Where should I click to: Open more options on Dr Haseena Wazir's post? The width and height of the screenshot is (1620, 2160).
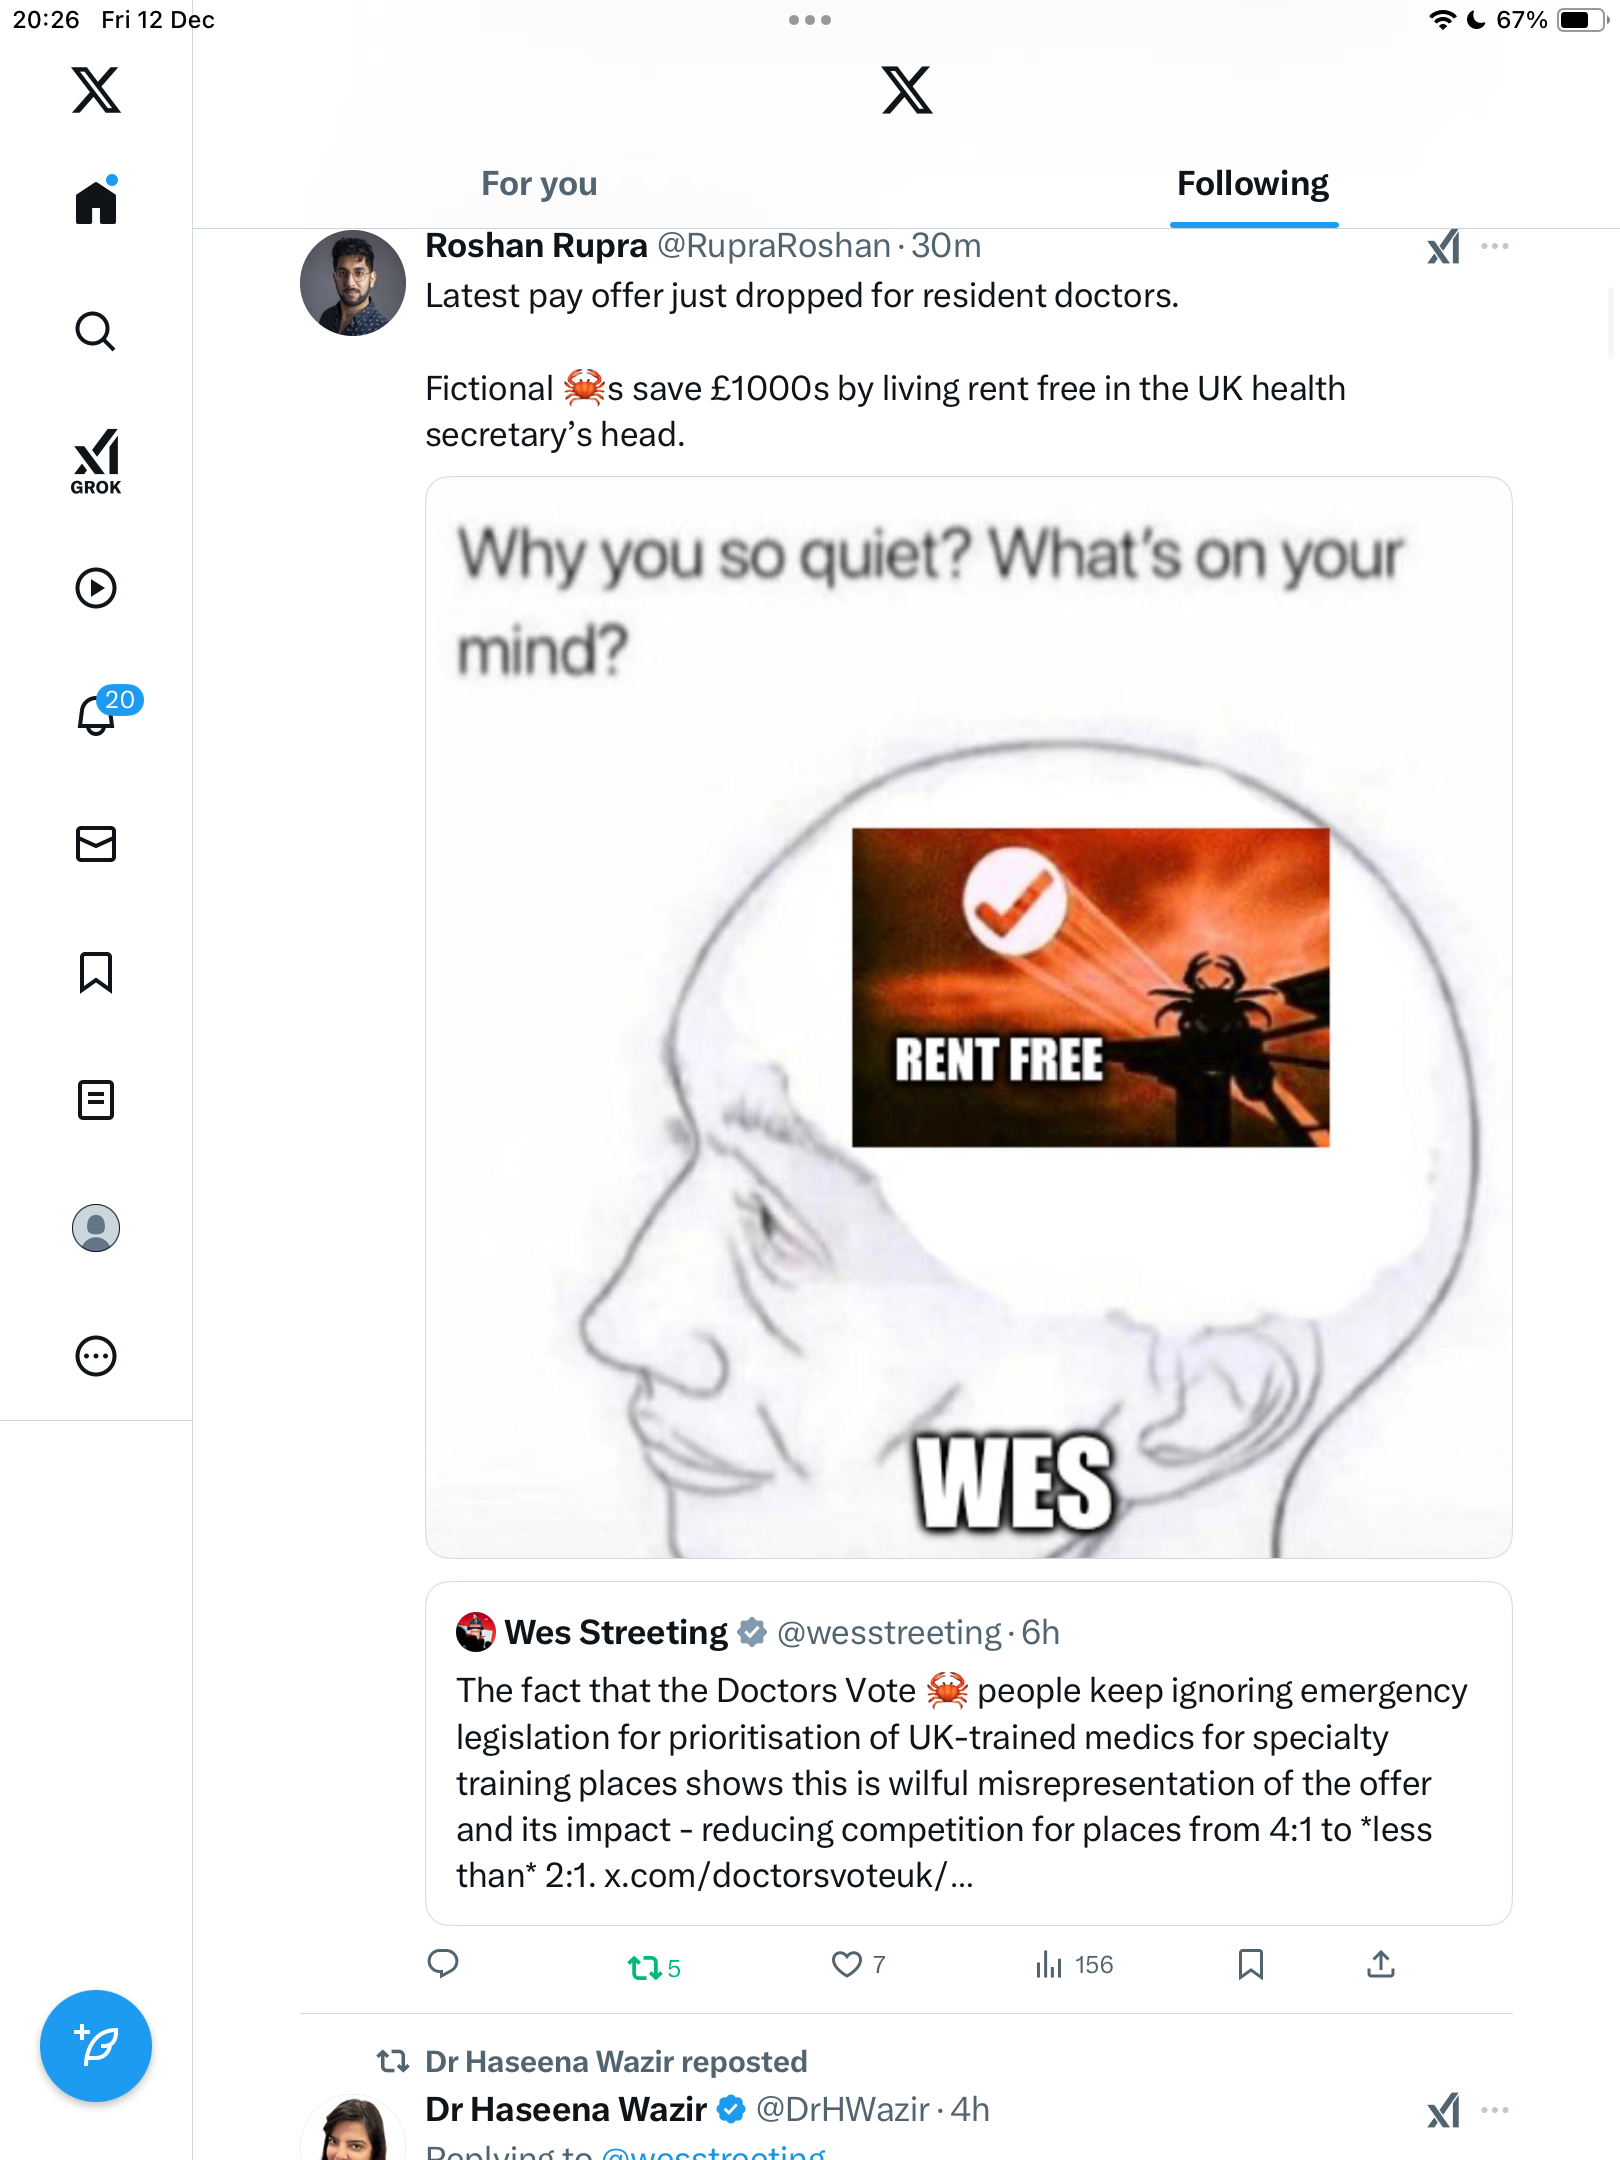coord(1495,2110)
